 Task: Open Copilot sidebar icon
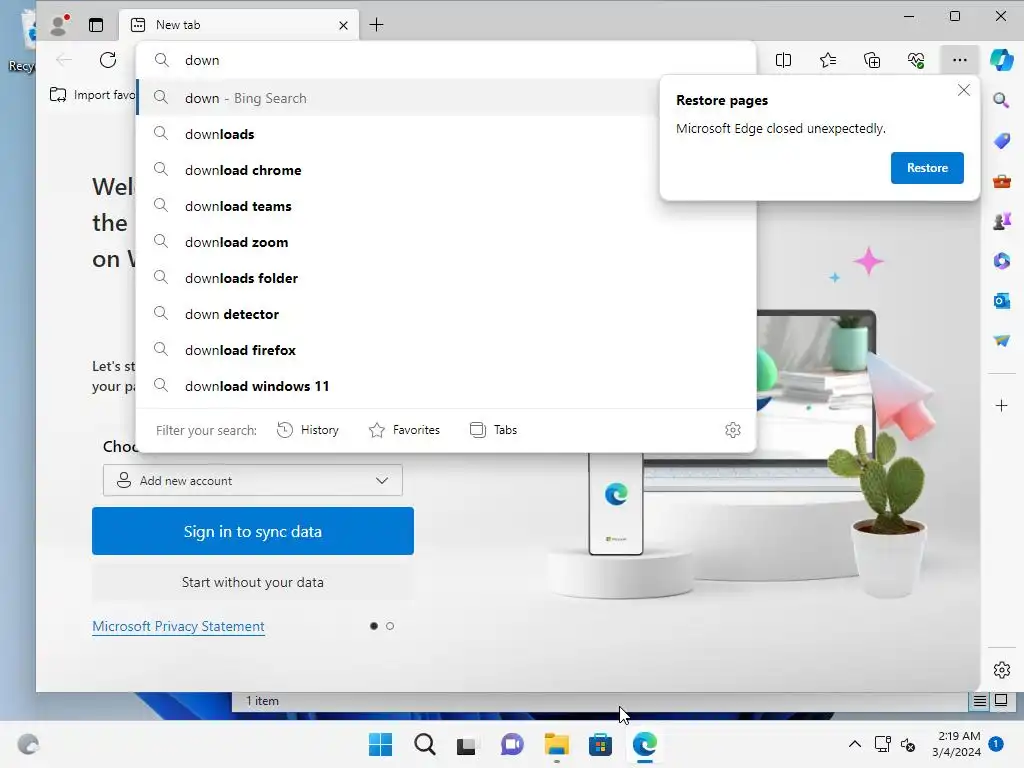[x=1001, y=60]
